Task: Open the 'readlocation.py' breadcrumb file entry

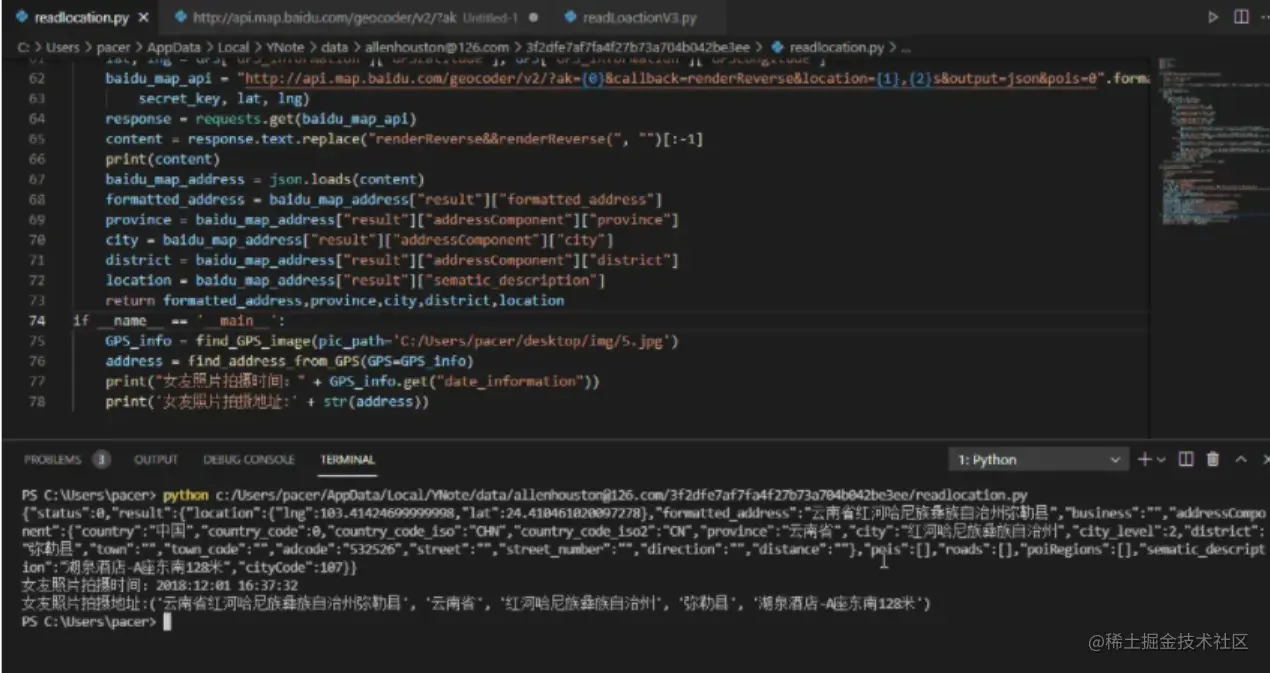Action: tap(830, 47)
